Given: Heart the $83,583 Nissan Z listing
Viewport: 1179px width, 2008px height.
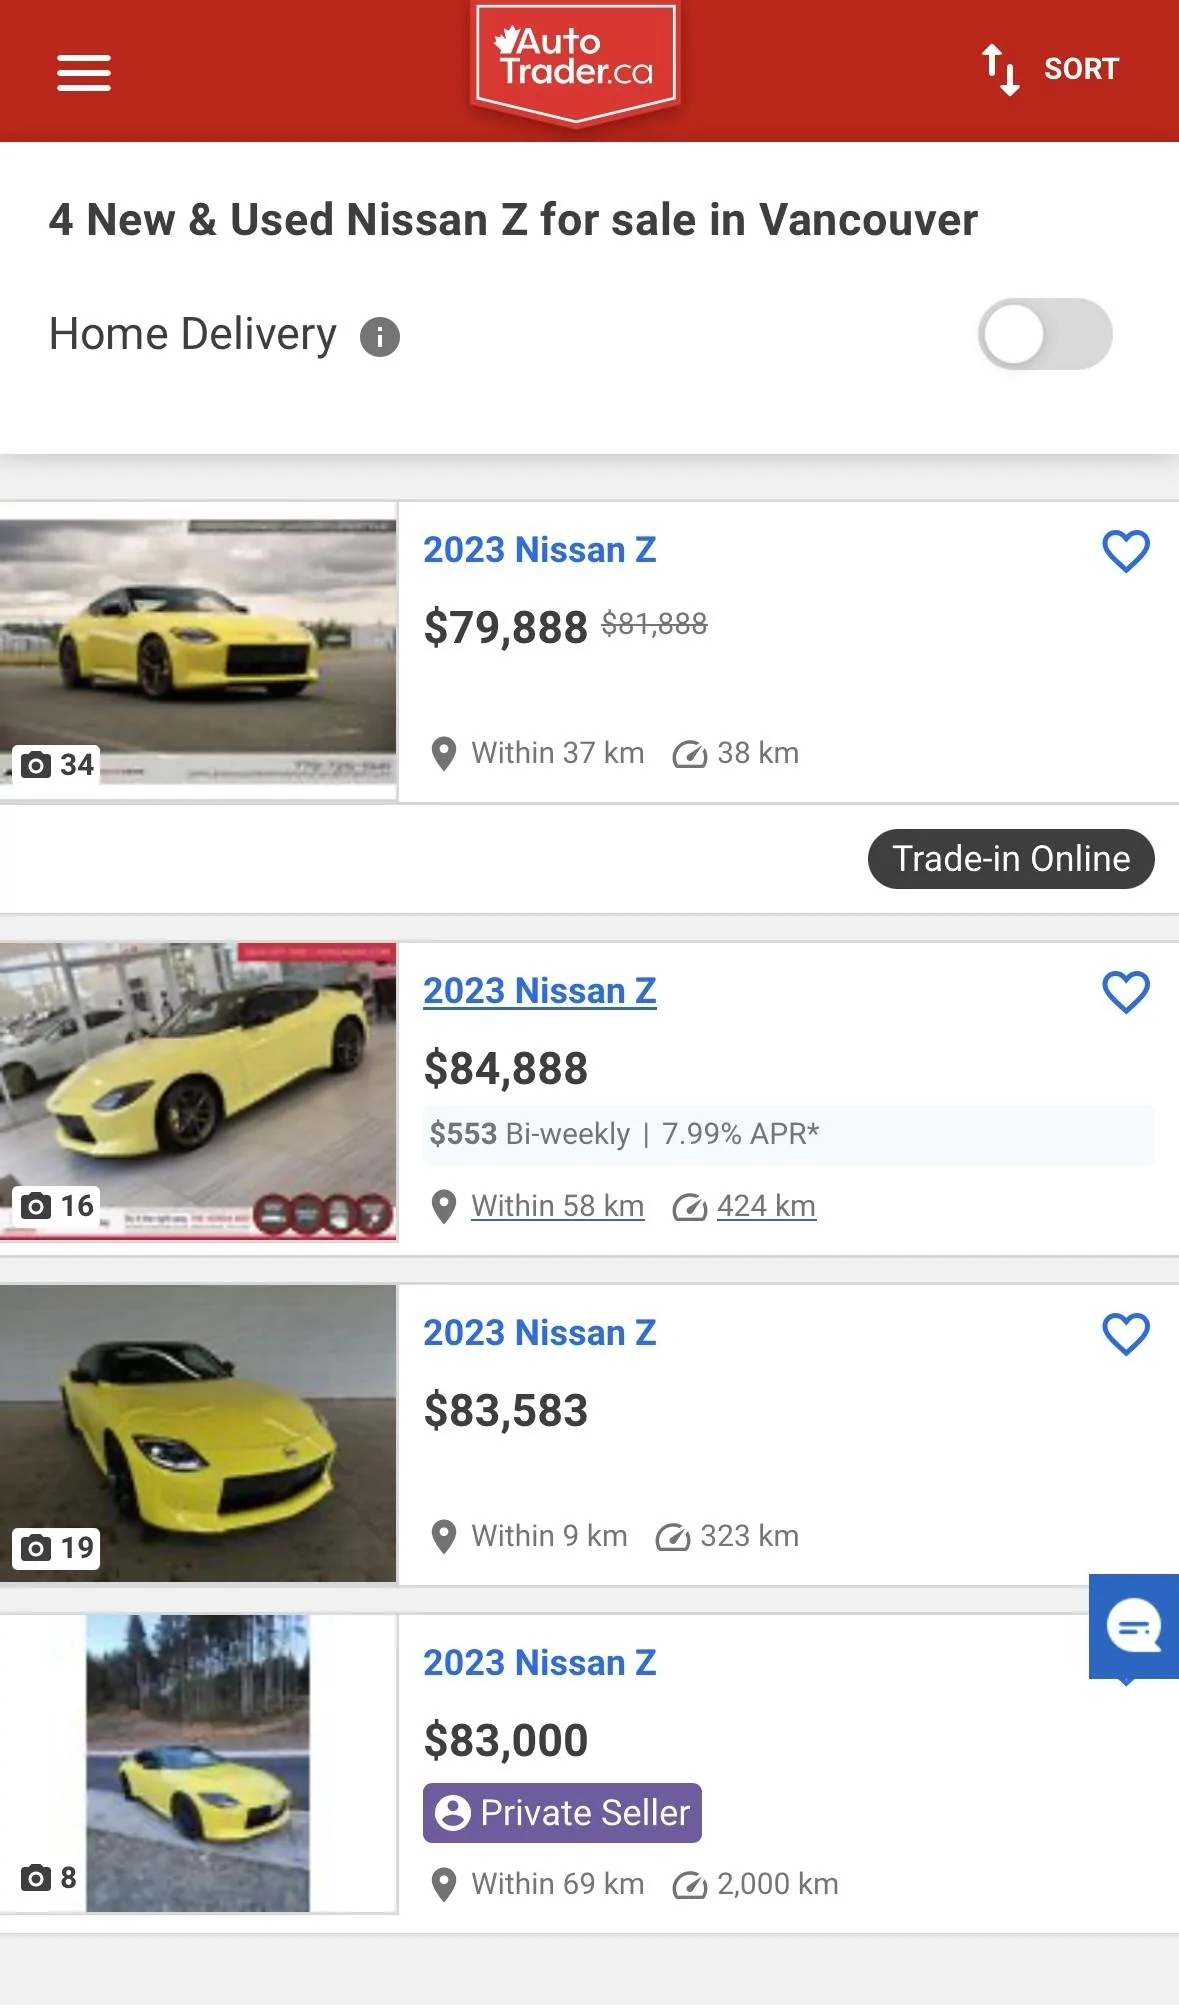Looking at the screenshot, I should [x=1126, y=1334].
